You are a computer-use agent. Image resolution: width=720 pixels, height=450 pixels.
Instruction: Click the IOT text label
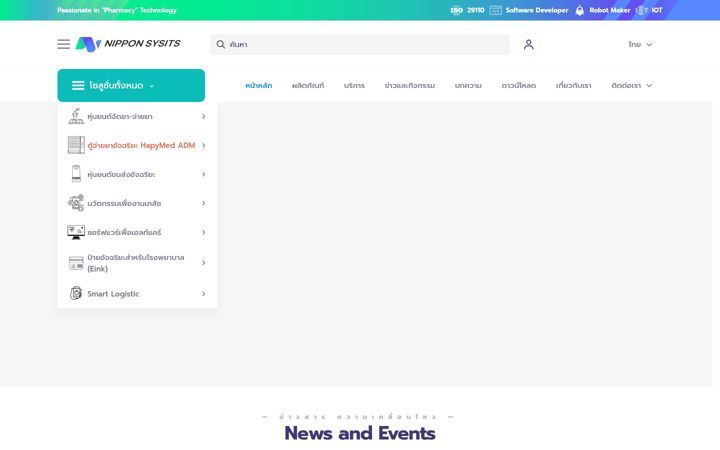point(657,10)
